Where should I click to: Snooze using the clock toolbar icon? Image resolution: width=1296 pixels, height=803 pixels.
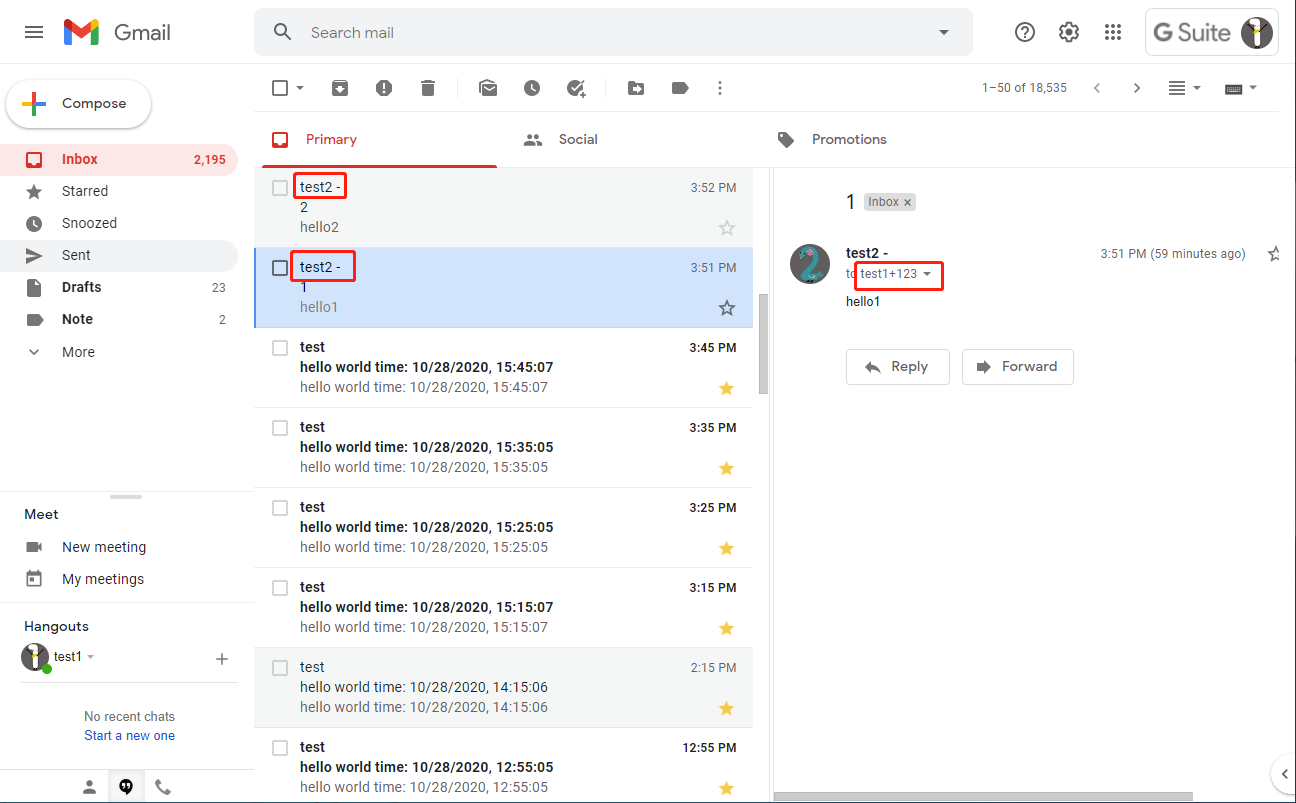point(532,88)
